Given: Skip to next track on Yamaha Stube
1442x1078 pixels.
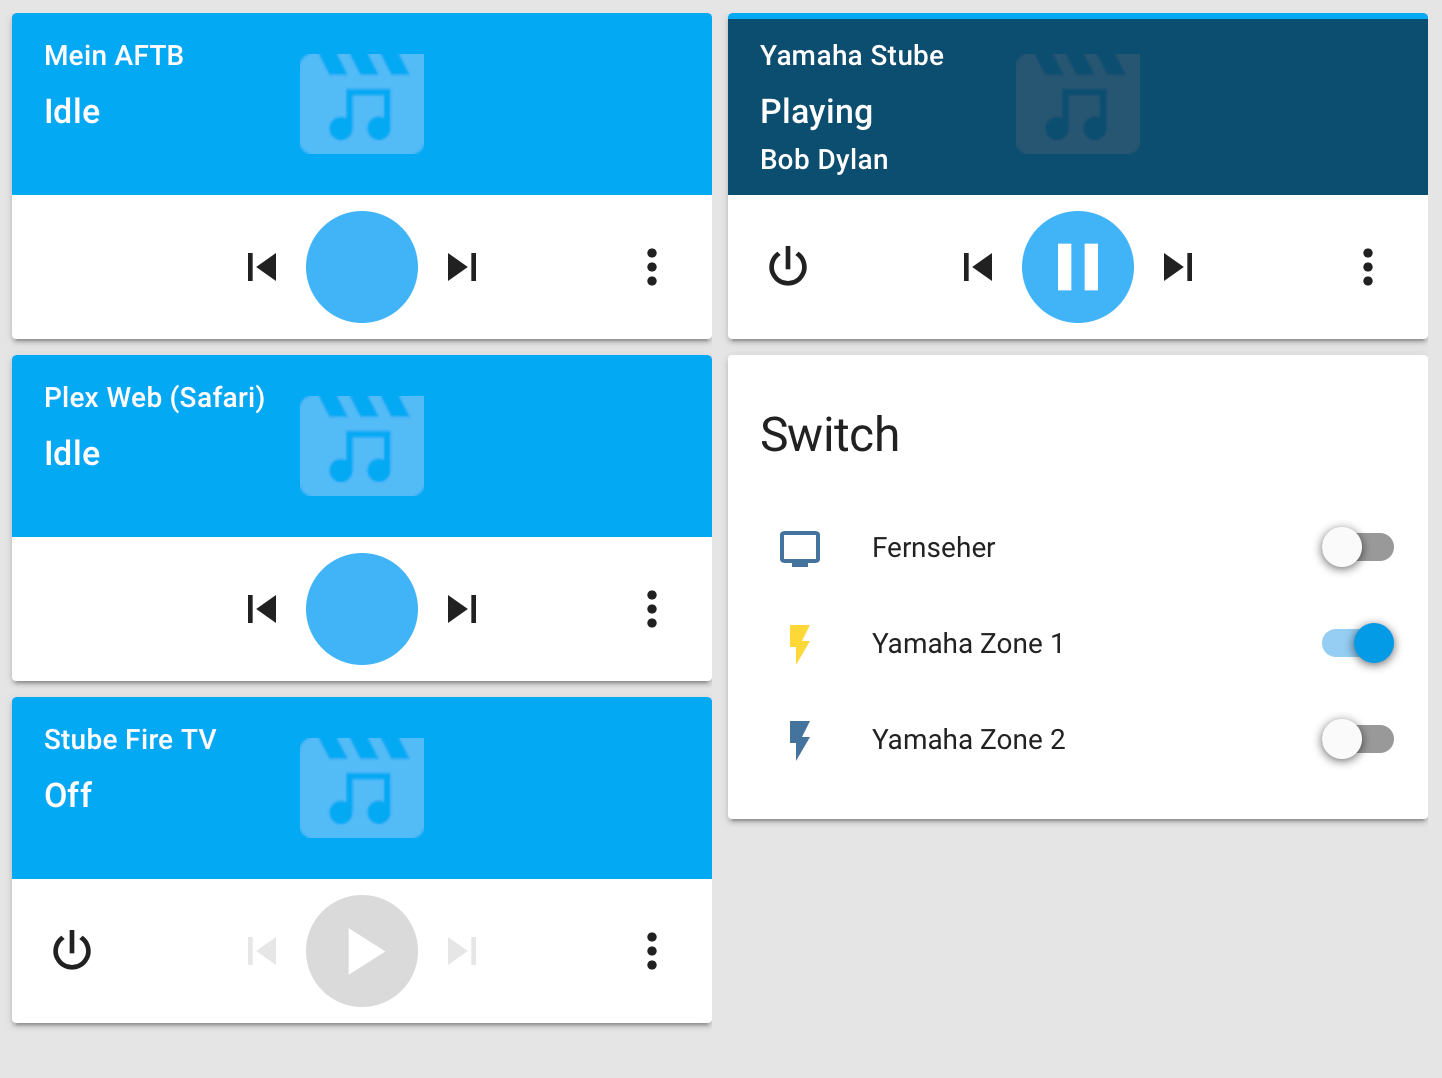Looking at the screenshot, I should [1178, 267].
